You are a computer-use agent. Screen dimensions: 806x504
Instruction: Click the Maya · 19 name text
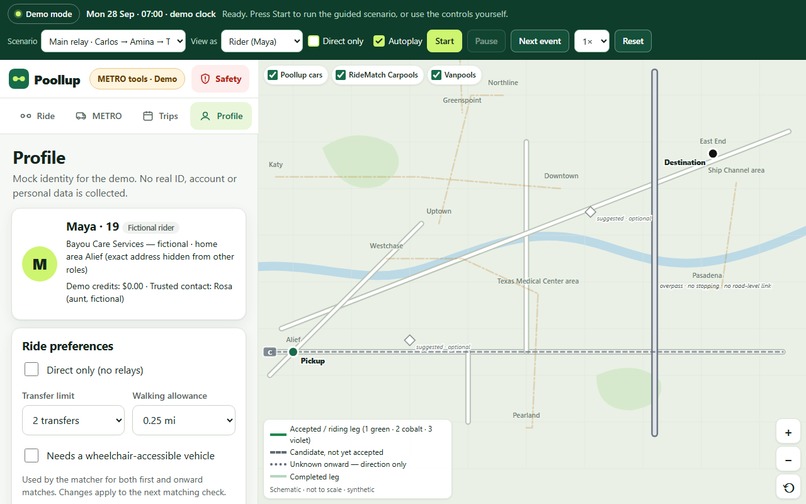tap(93, 227)
